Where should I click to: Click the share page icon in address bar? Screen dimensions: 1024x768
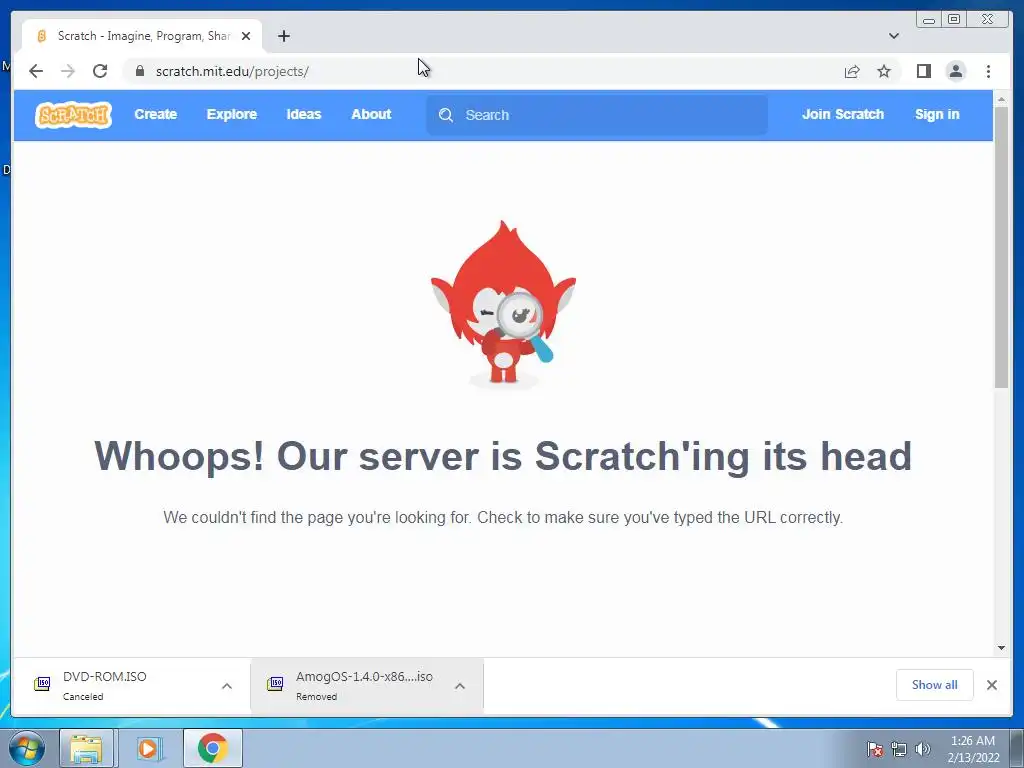(852, 71)
